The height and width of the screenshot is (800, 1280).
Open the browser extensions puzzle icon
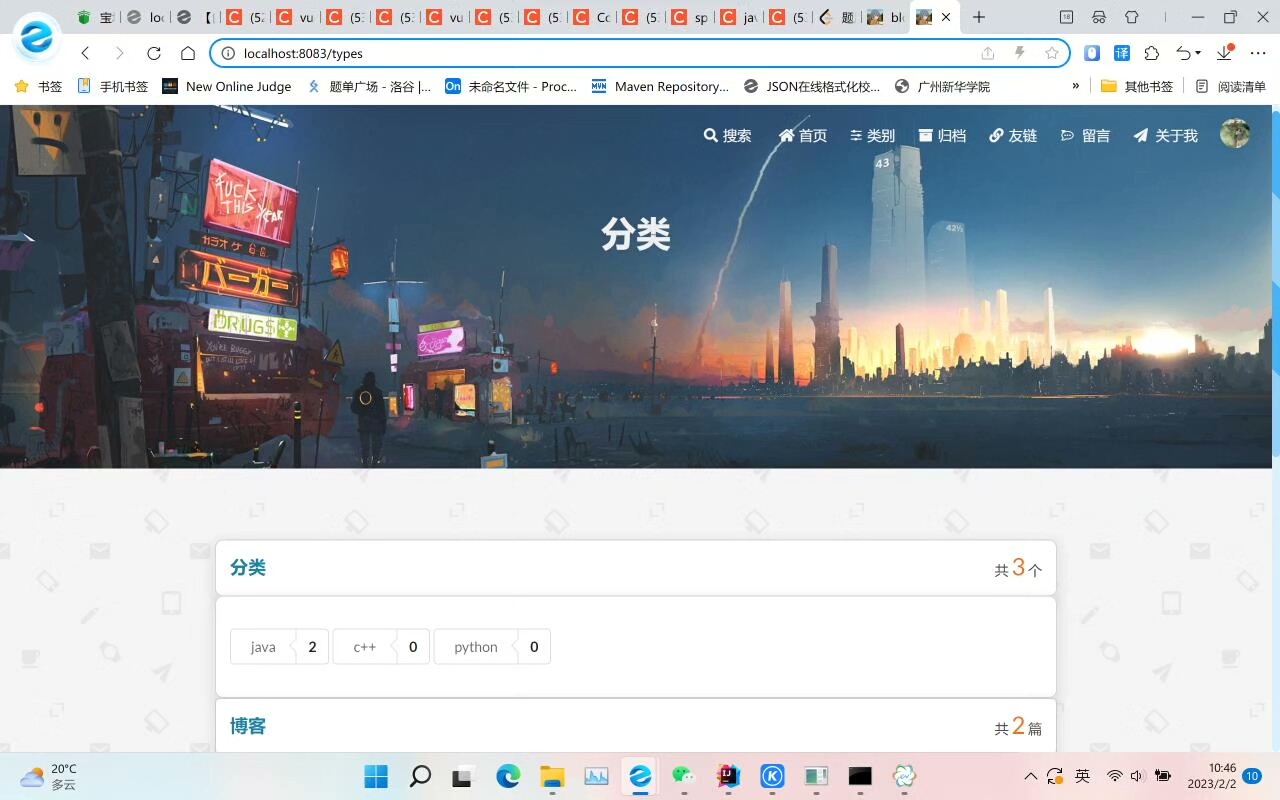pyautogui.click(x=1152, y=53)
